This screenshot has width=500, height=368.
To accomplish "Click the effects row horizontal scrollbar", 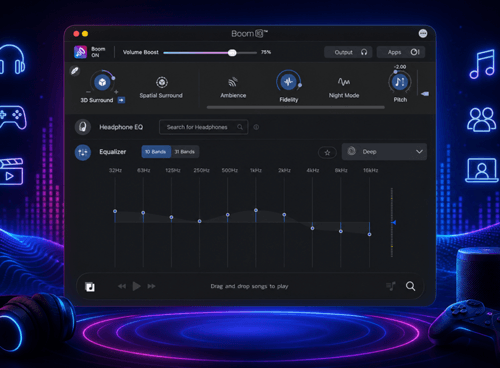I will coord(295,107).
